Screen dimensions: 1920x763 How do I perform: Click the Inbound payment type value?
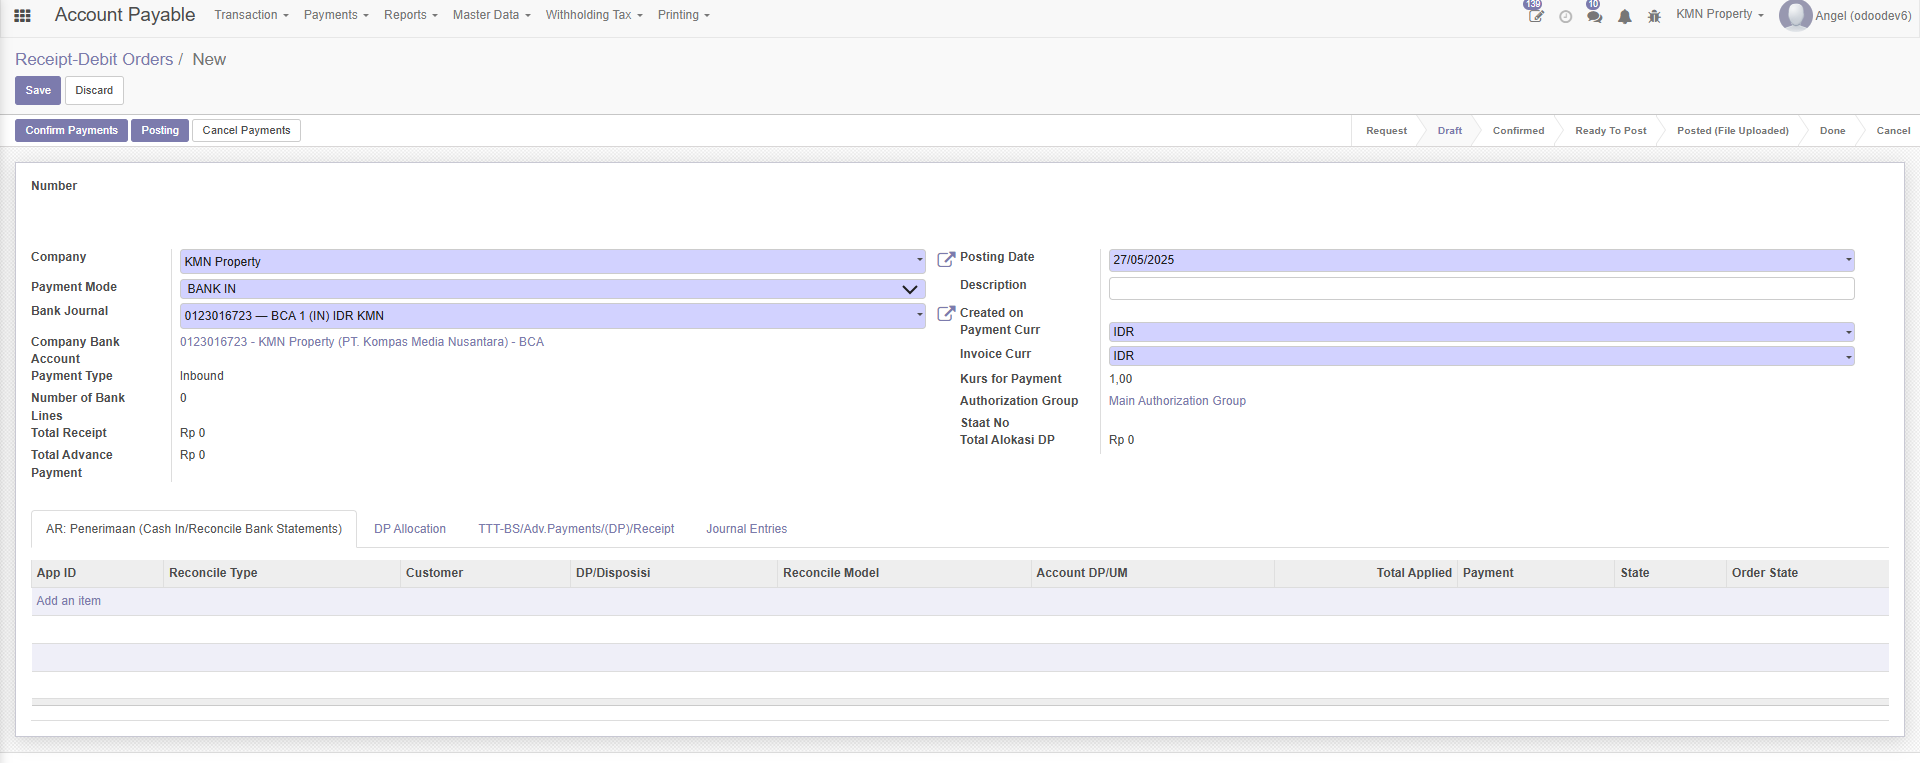202,376
